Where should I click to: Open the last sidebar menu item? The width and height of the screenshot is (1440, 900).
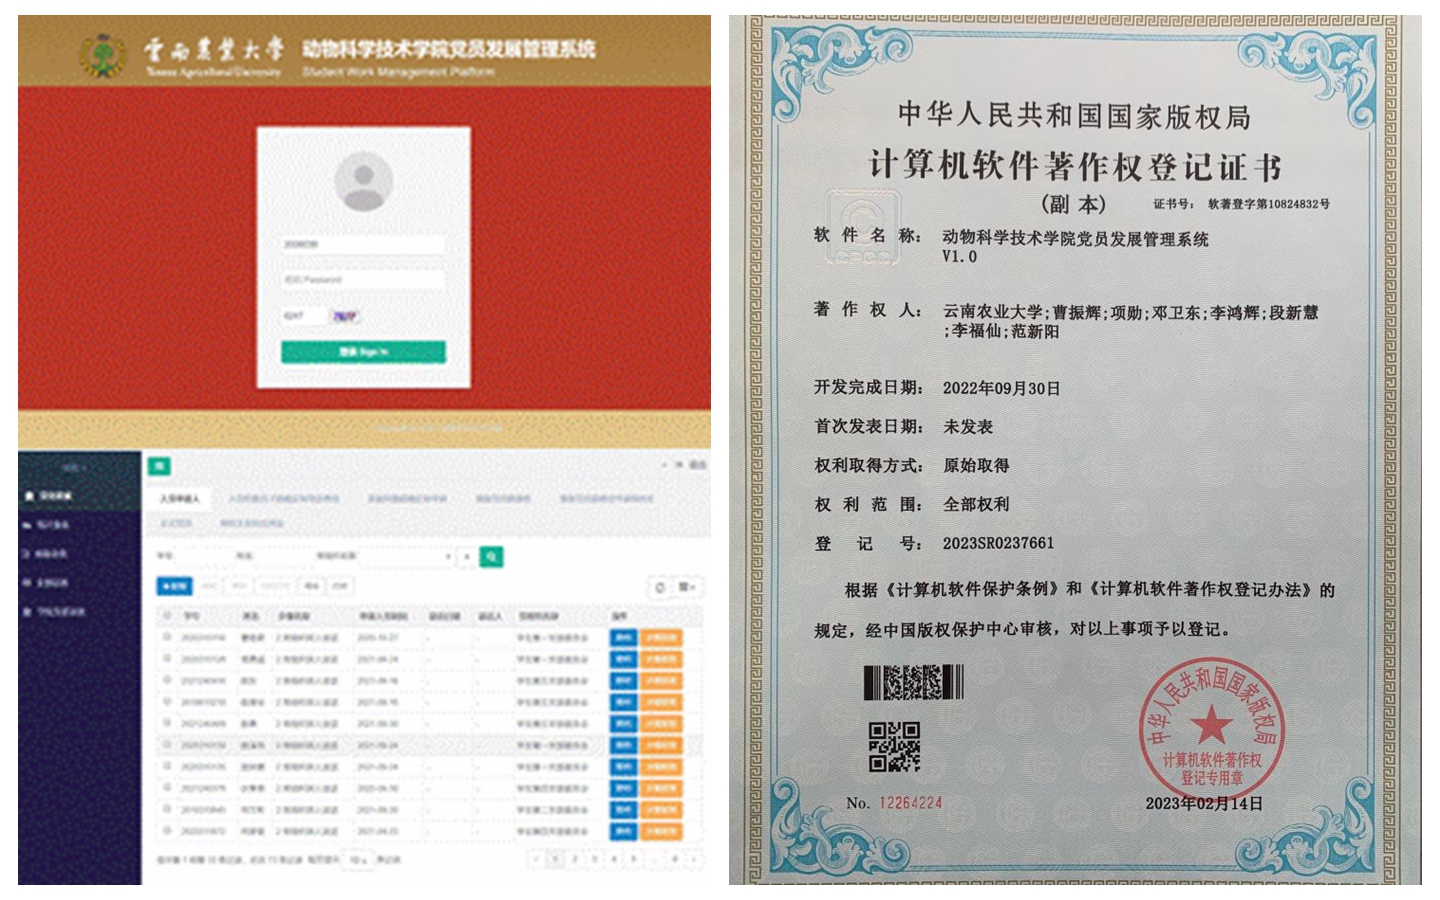(x=79, y=612)
